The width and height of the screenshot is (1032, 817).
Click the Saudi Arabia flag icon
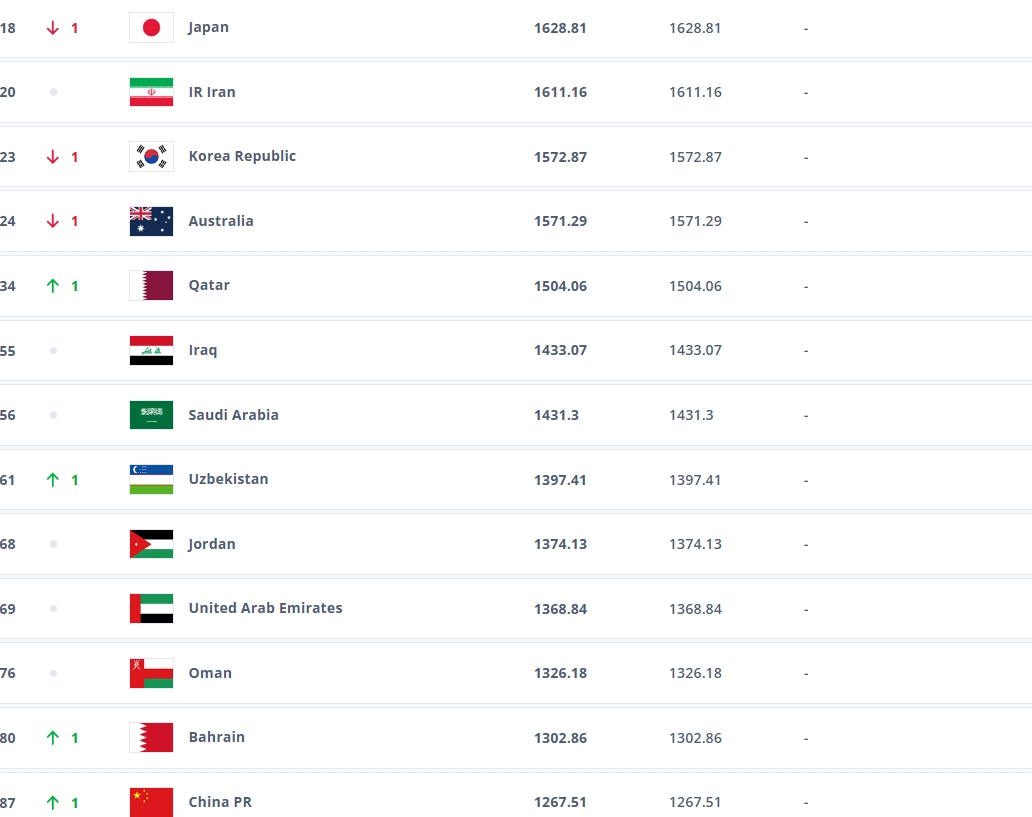click(x=151, y=415)
